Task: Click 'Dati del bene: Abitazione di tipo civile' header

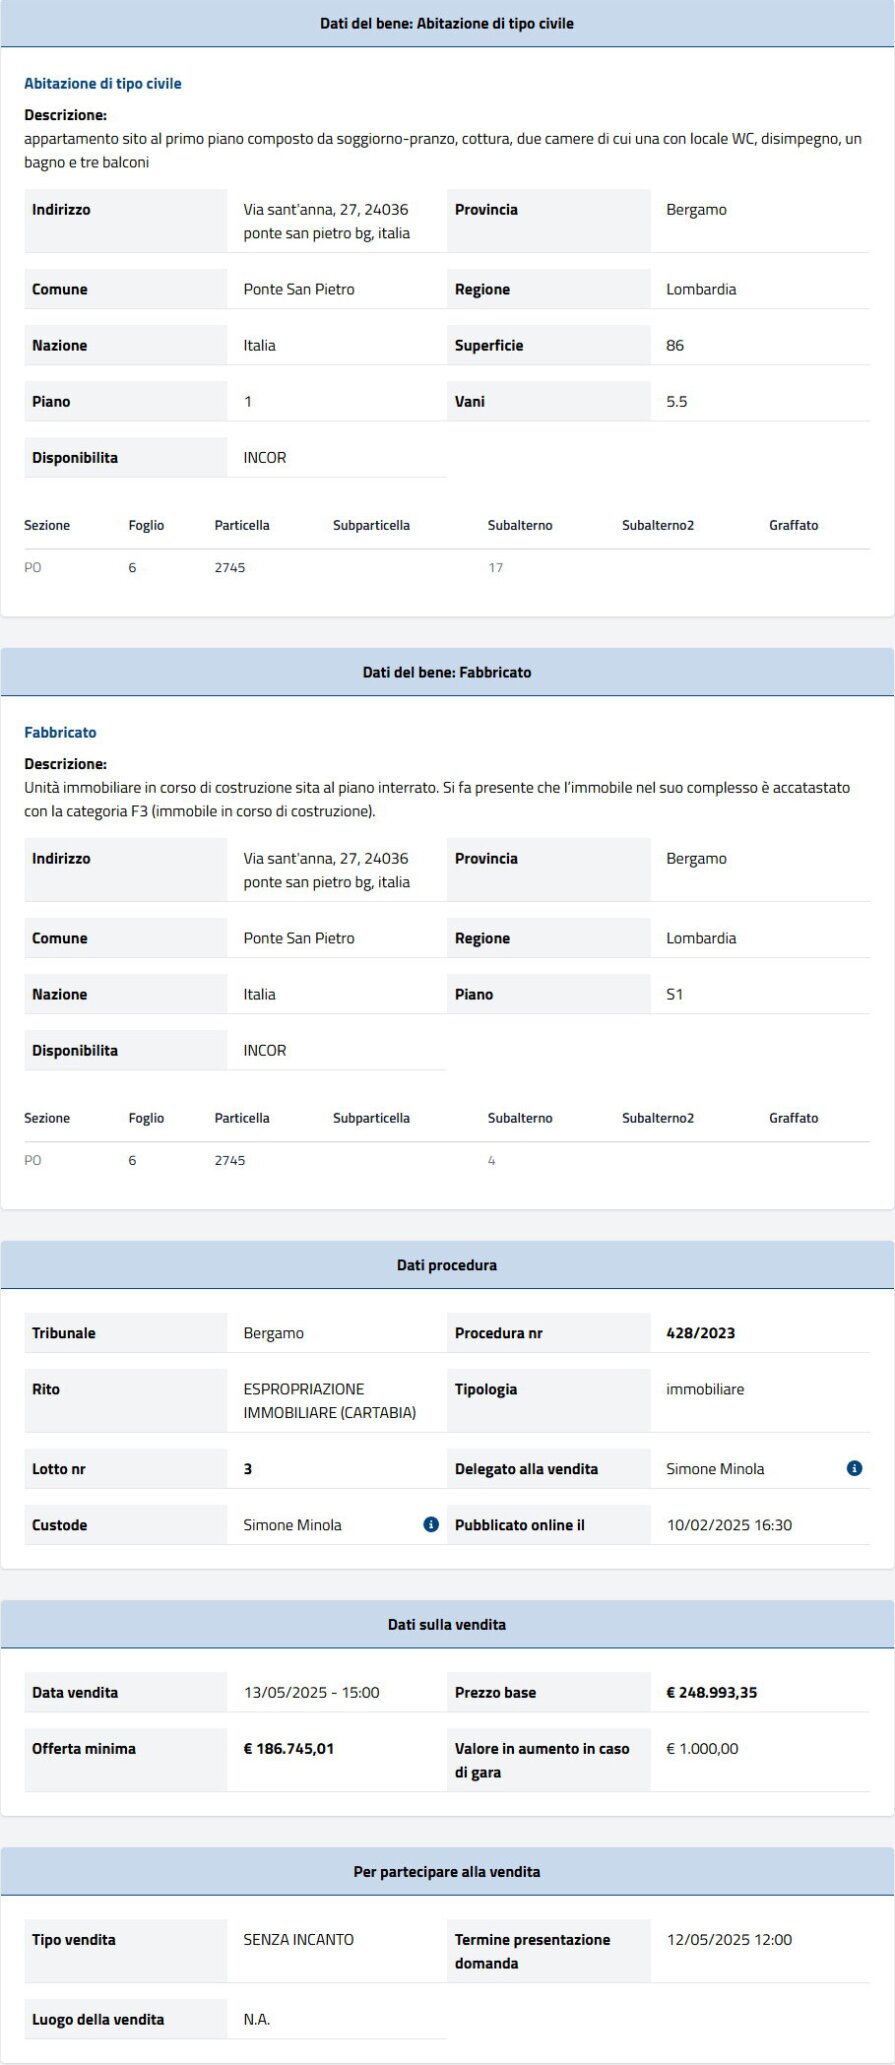Action: click(447, 23)
